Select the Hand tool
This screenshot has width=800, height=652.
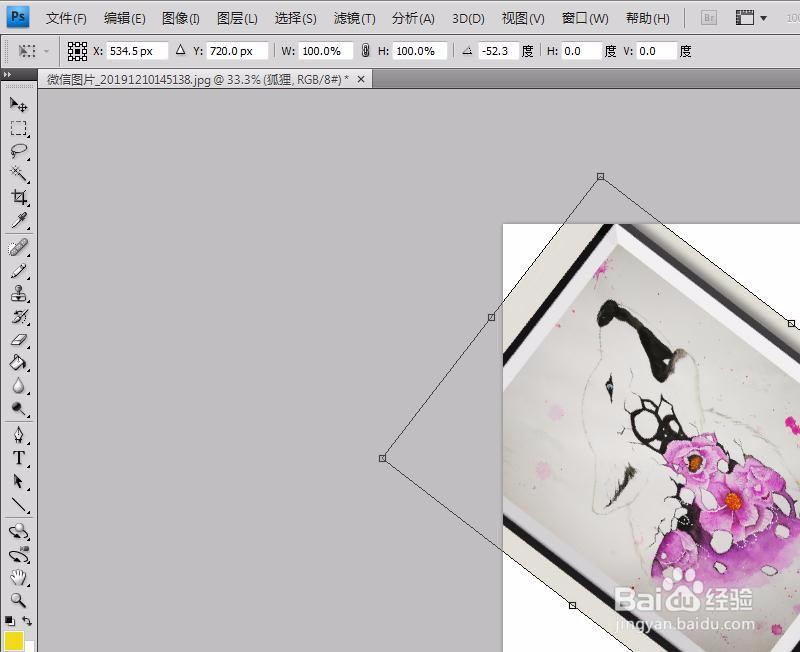click(x=18, y=578)
